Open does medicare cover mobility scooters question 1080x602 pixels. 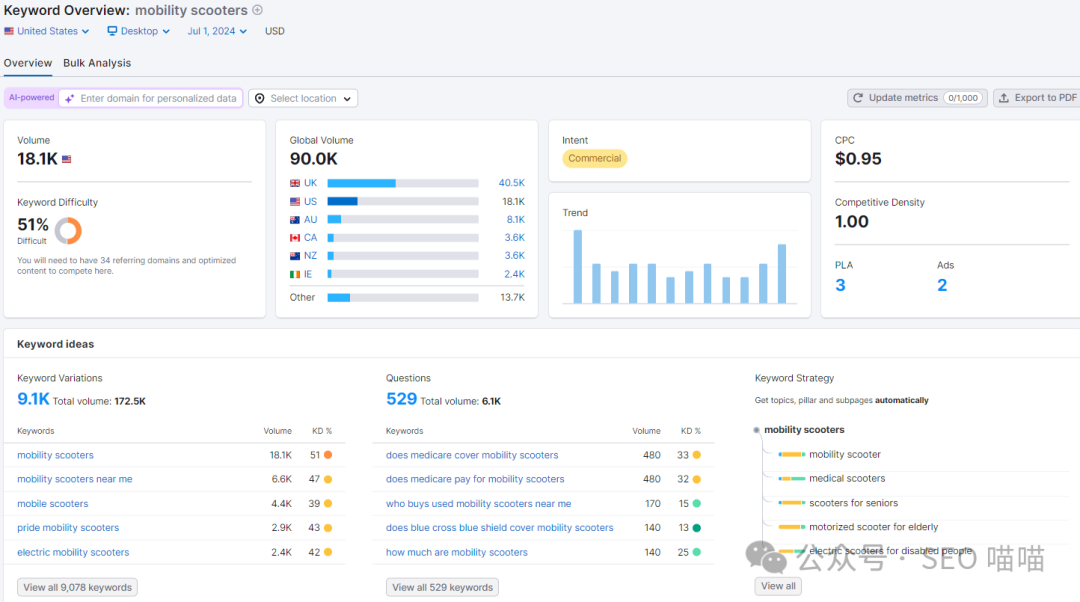click(472, 455)
